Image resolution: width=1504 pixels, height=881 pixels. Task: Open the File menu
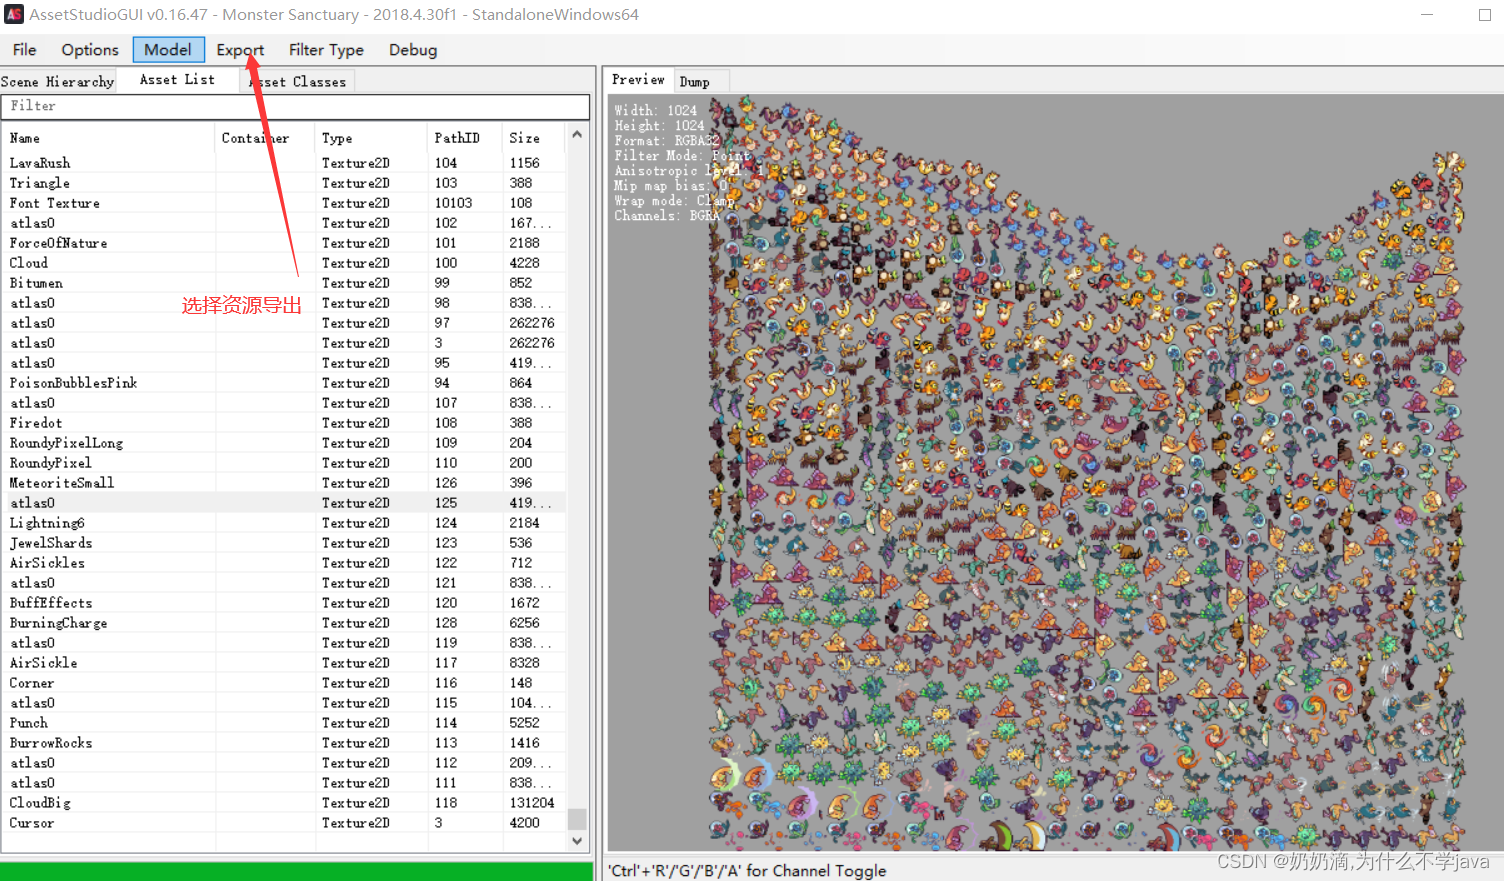tap(24, 49)
